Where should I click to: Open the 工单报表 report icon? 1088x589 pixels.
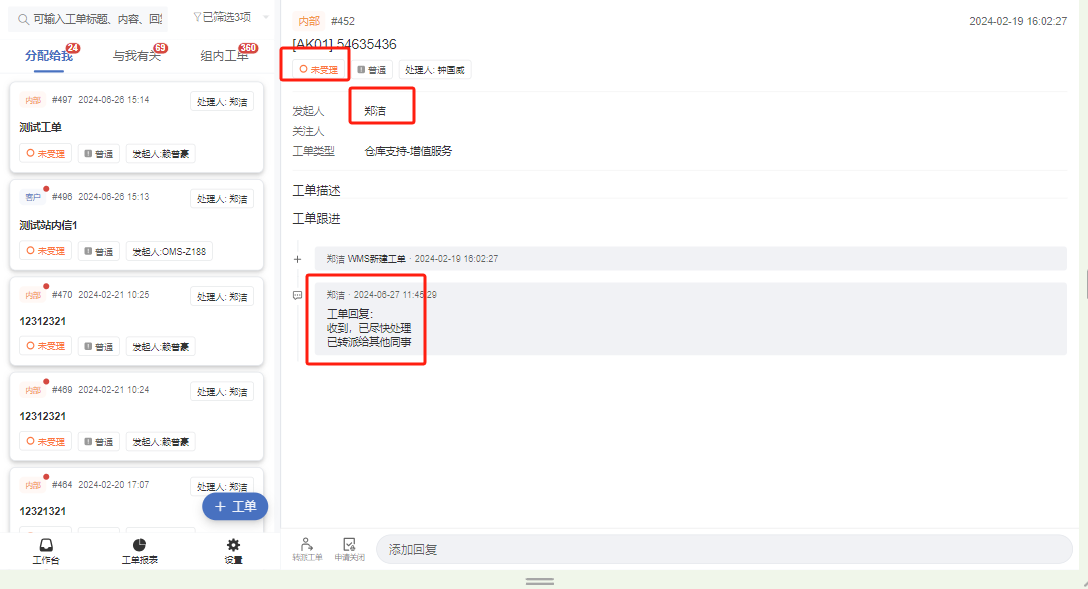139,545
